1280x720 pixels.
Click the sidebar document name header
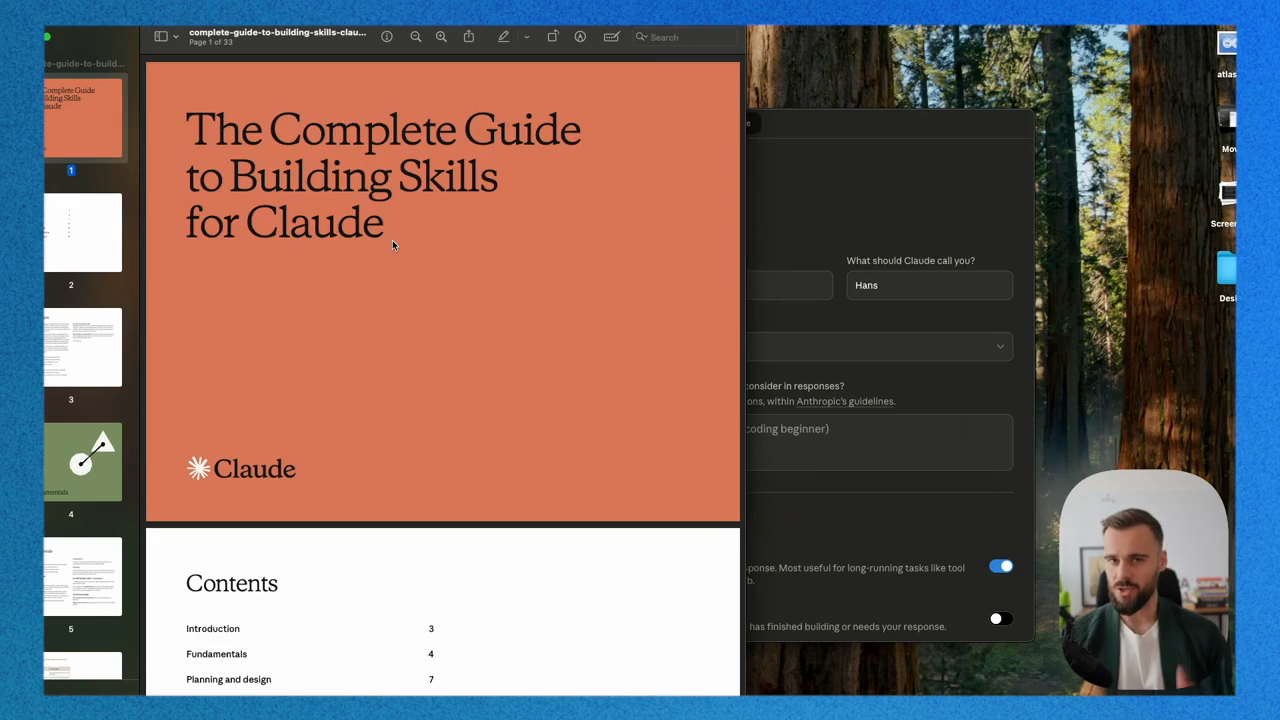point(85,63)
